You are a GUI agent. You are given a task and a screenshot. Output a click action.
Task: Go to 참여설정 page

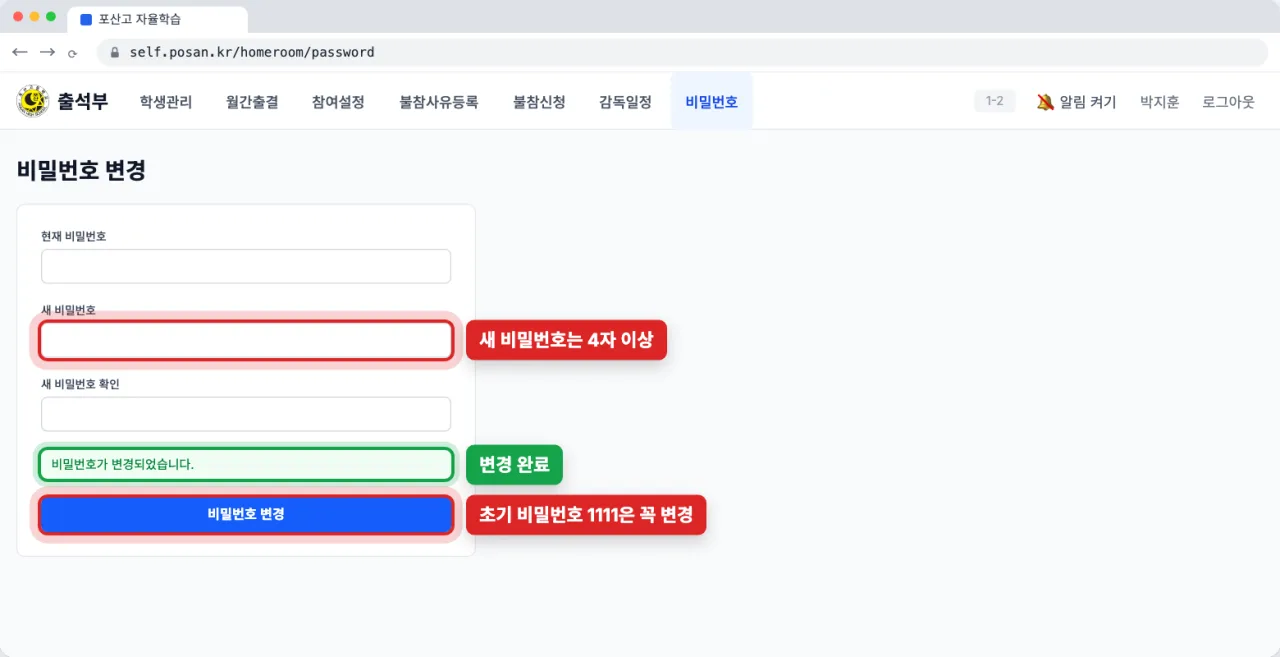coord(338,101)
